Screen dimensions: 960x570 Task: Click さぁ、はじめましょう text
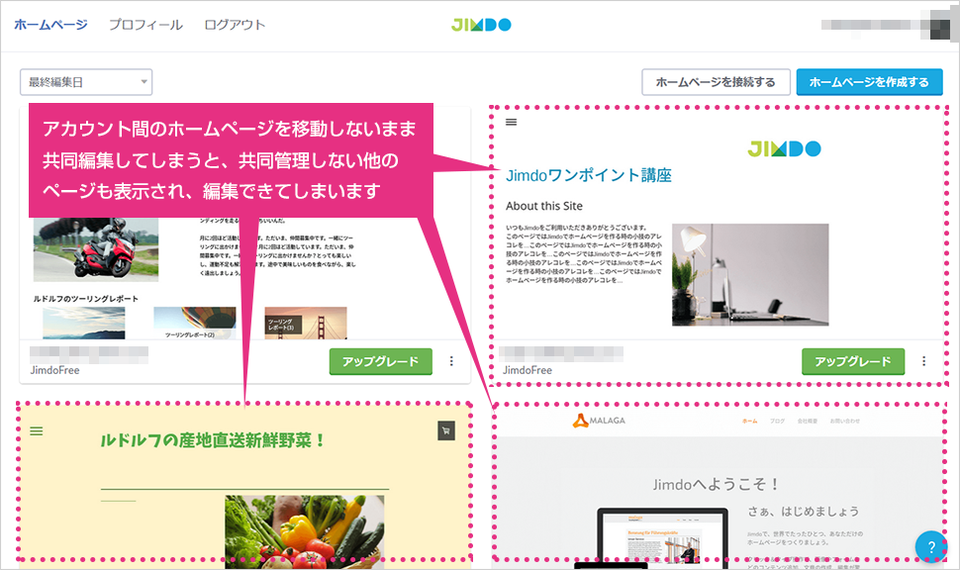coord(803,511)
